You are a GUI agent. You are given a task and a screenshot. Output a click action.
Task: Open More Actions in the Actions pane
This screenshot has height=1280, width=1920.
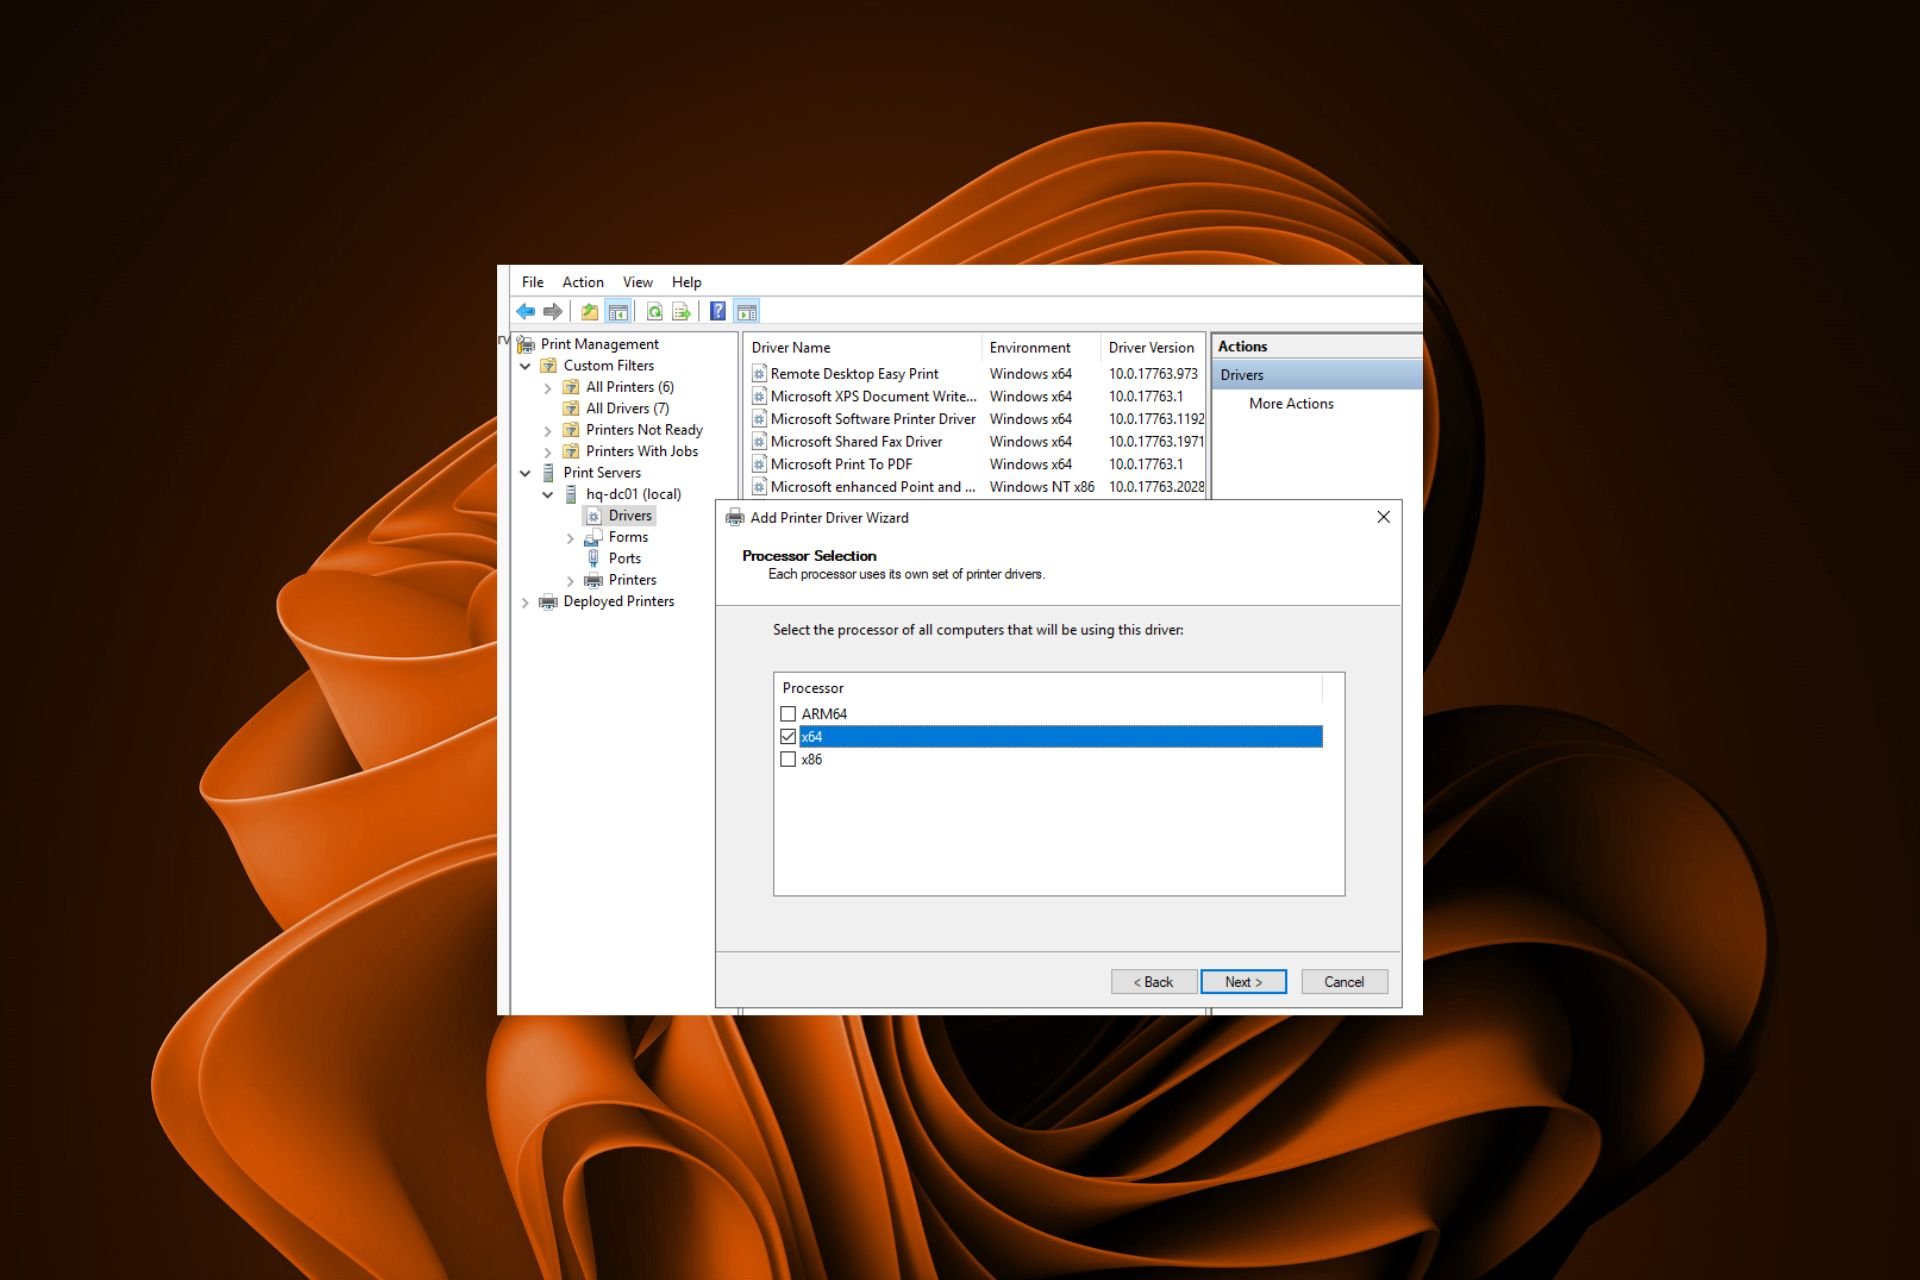tap(1291, 404)
